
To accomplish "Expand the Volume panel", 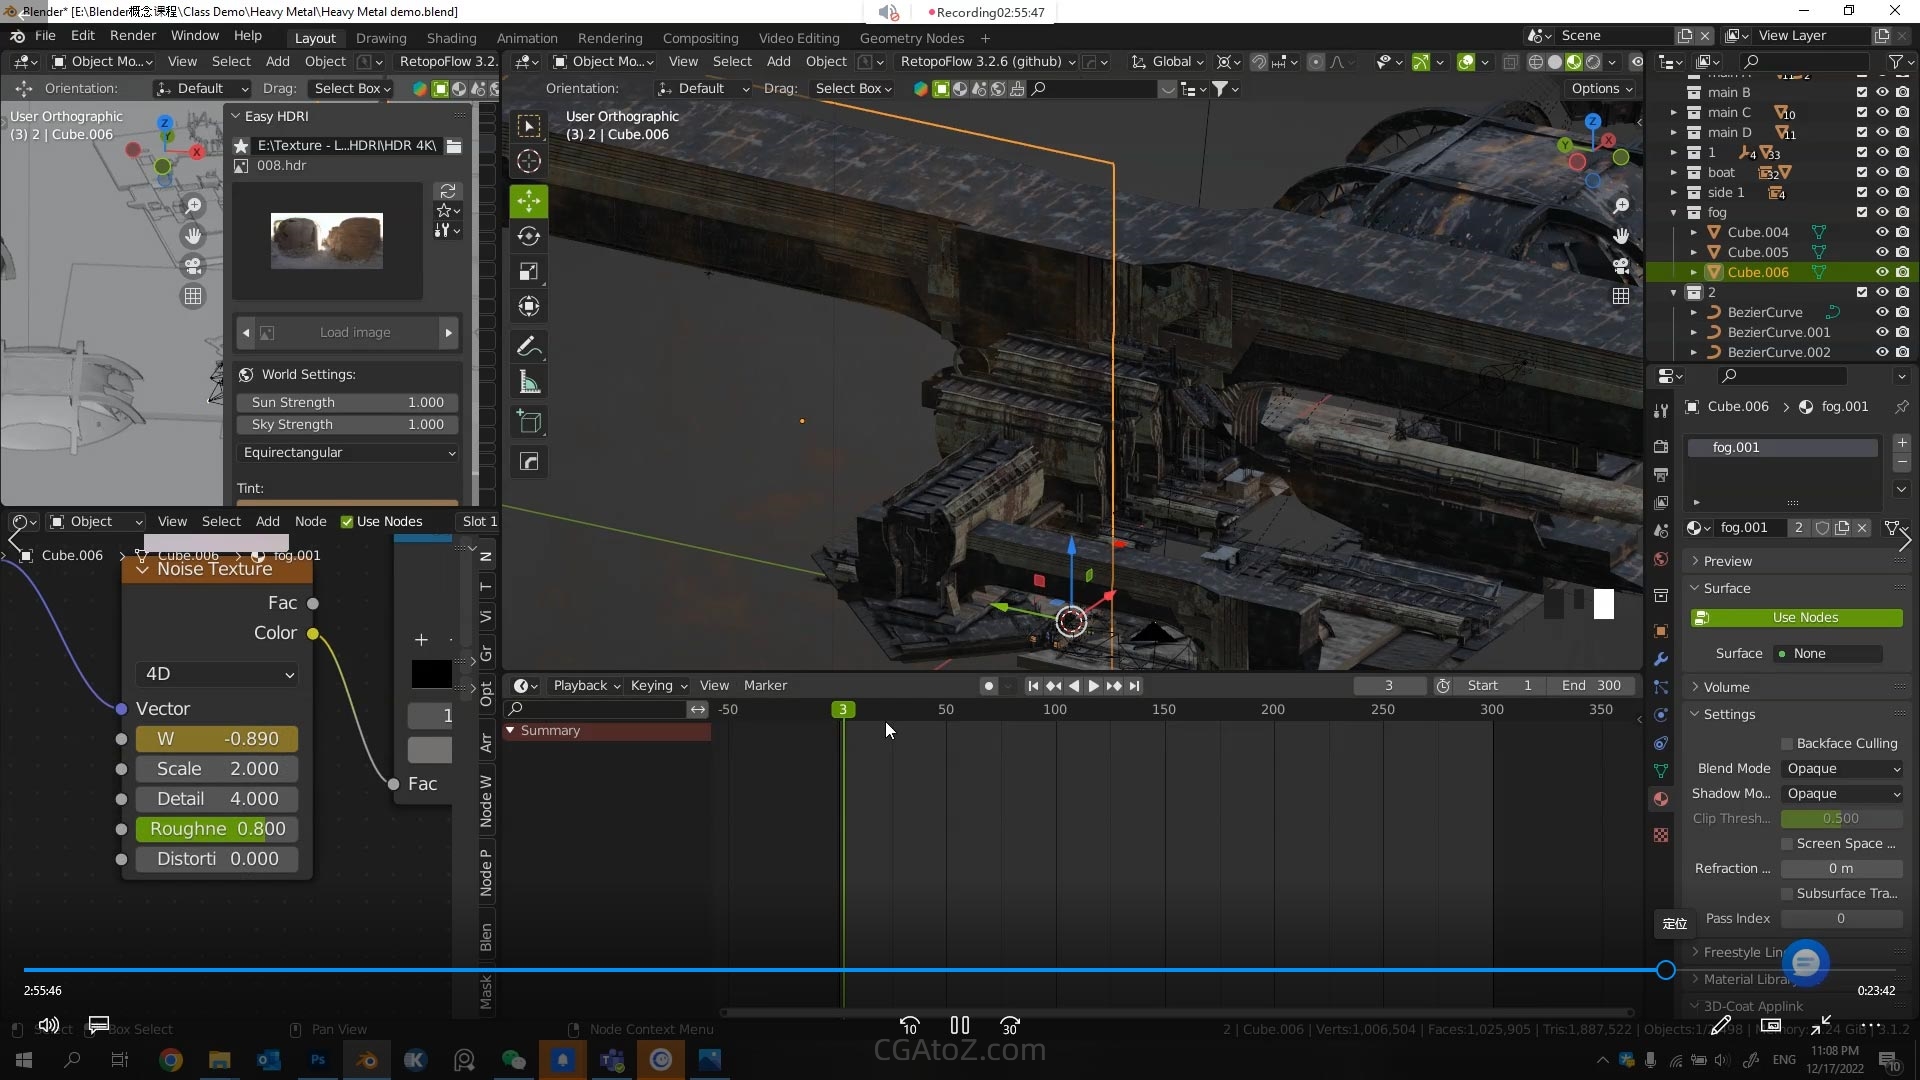I will 1726,687.
